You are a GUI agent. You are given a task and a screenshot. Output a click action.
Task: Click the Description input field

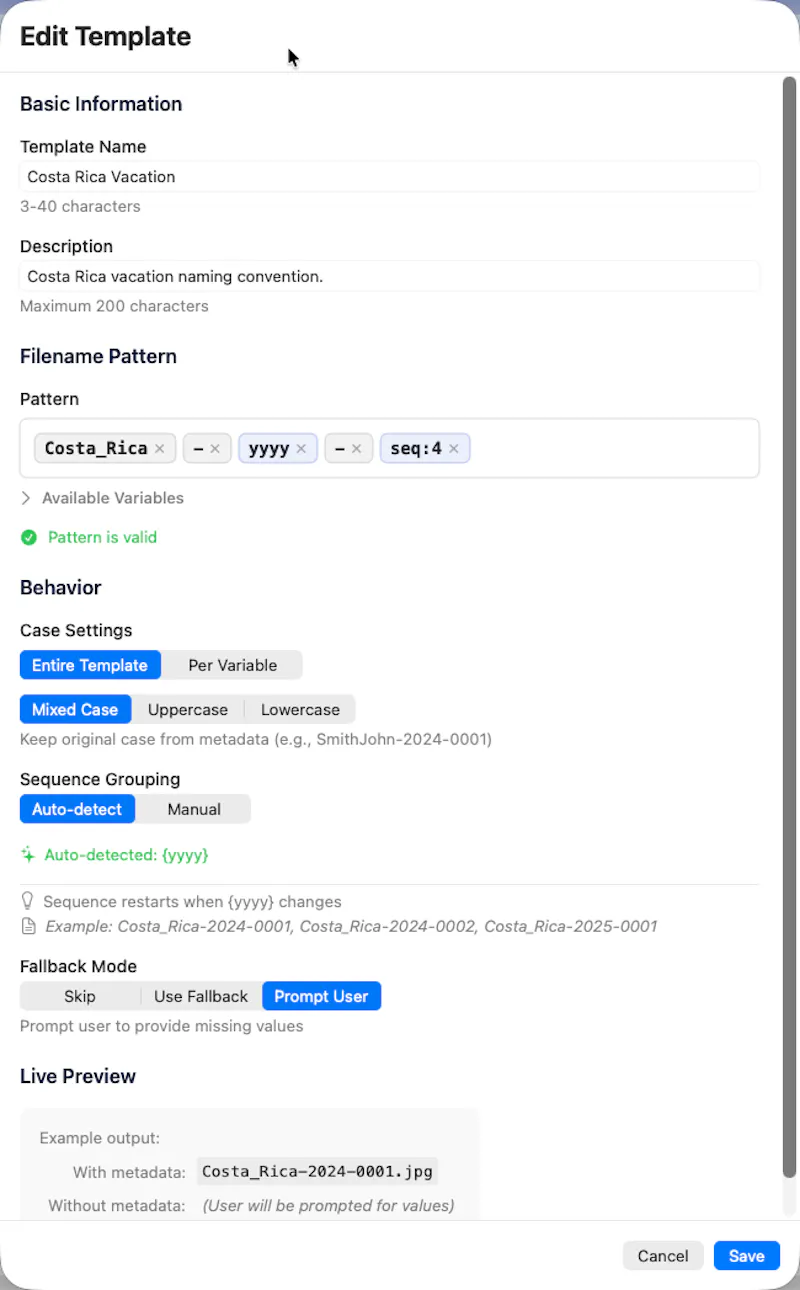tap(390, 276)
